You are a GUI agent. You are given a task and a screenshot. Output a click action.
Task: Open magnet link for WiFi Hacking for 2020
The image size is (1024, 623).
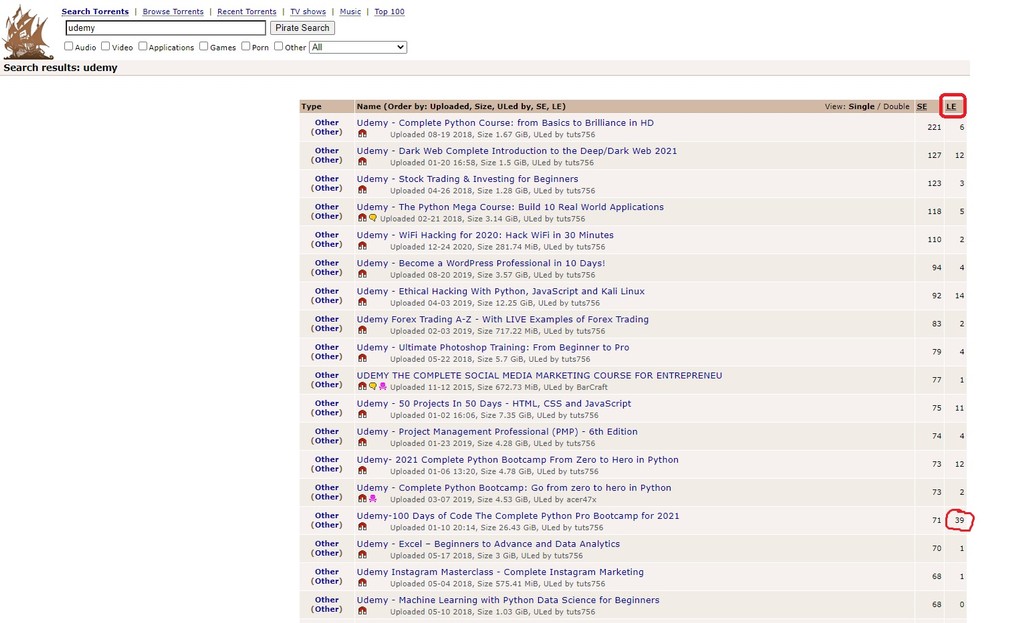point(362,246)
